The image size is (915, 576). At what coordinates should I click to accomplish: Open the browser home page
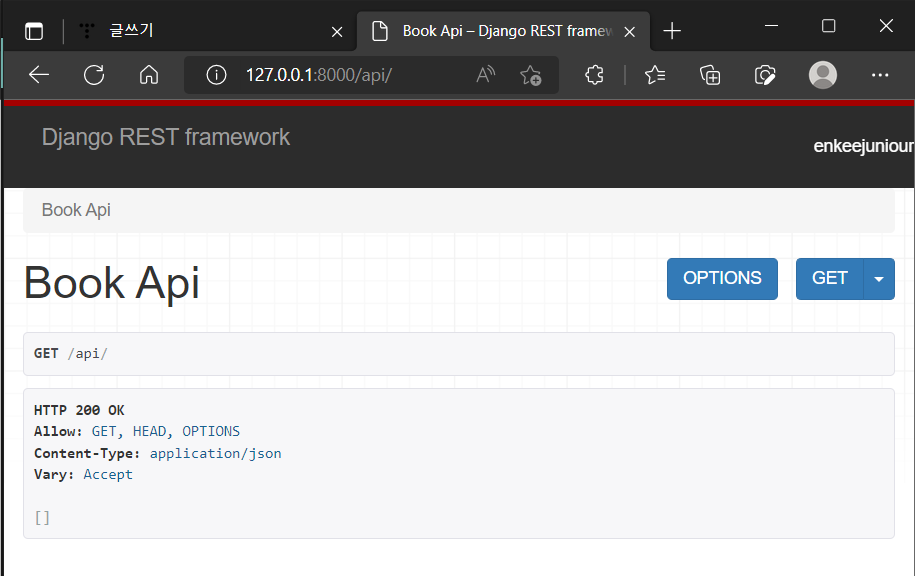[149, 75]
